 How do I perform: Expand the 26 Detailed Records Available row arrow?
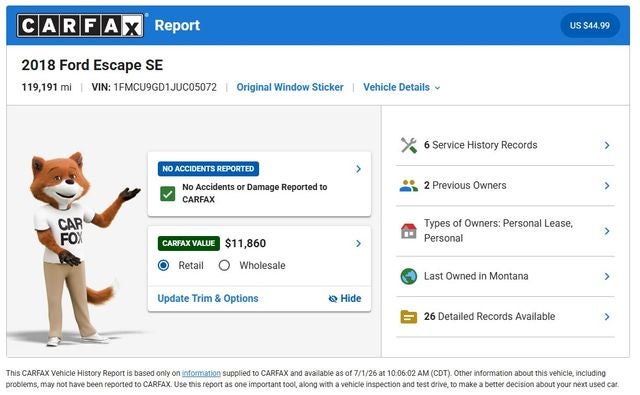coord(607,317)
